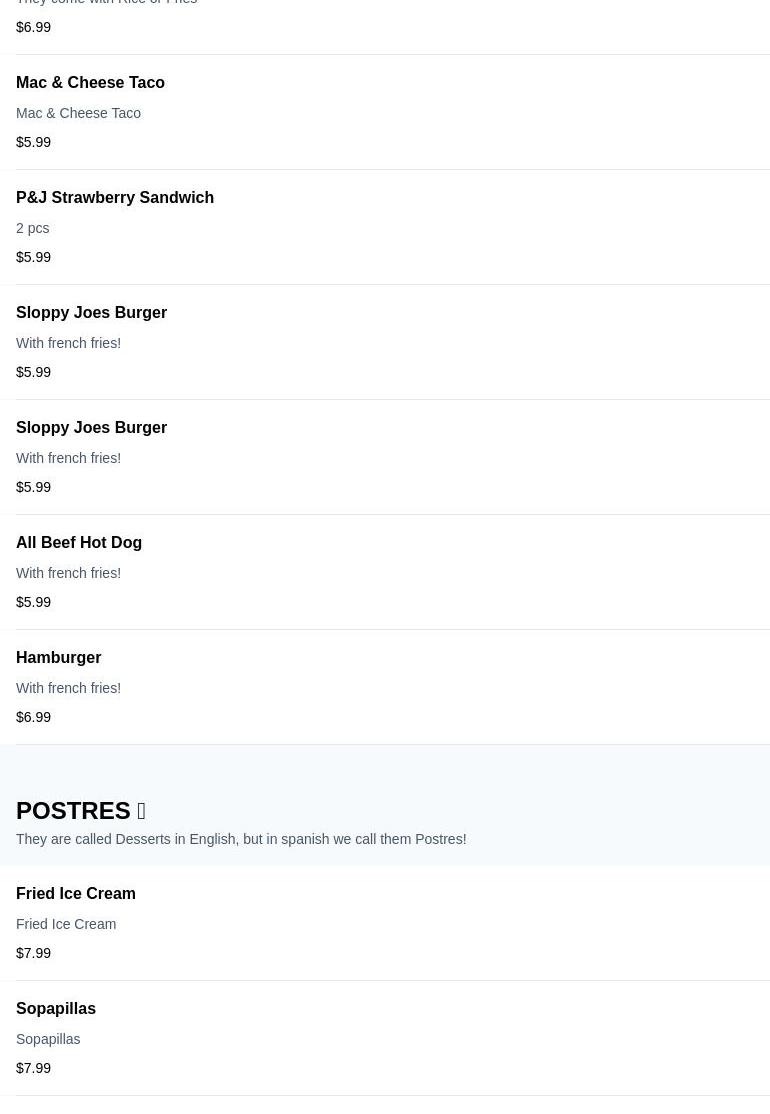Open the Fried Ice Cream dessert item
The height and width of the screenshot is (1114, 770).
(76, 894)
